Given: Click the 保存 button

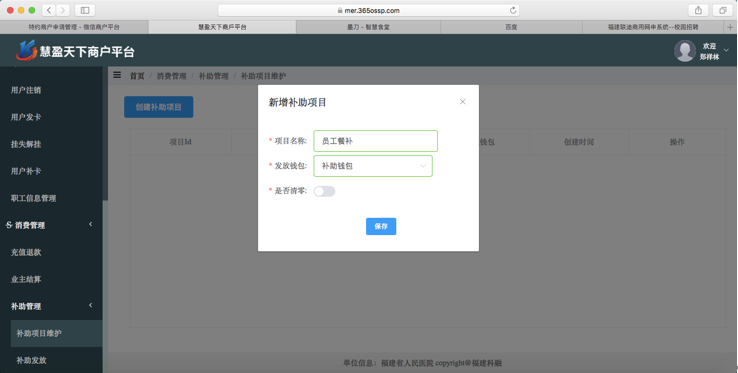Looking at the screenshot, I should (381, 226).
